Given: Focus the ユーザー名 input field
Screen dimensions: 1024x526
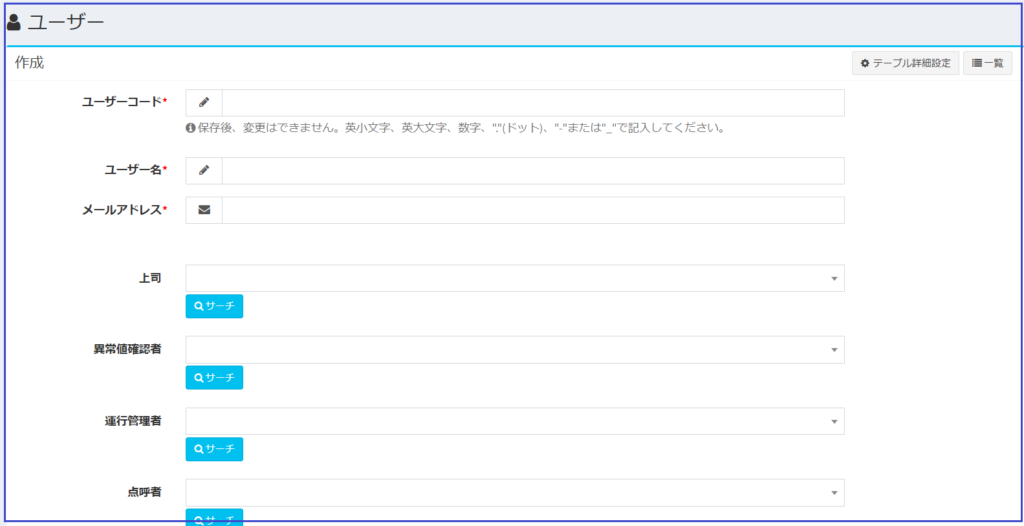Looking at the screenshot, I should click(533, 171).
